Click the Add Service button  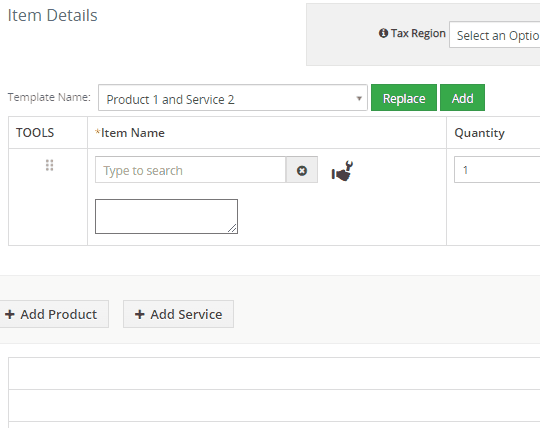[x=178, y=314]
